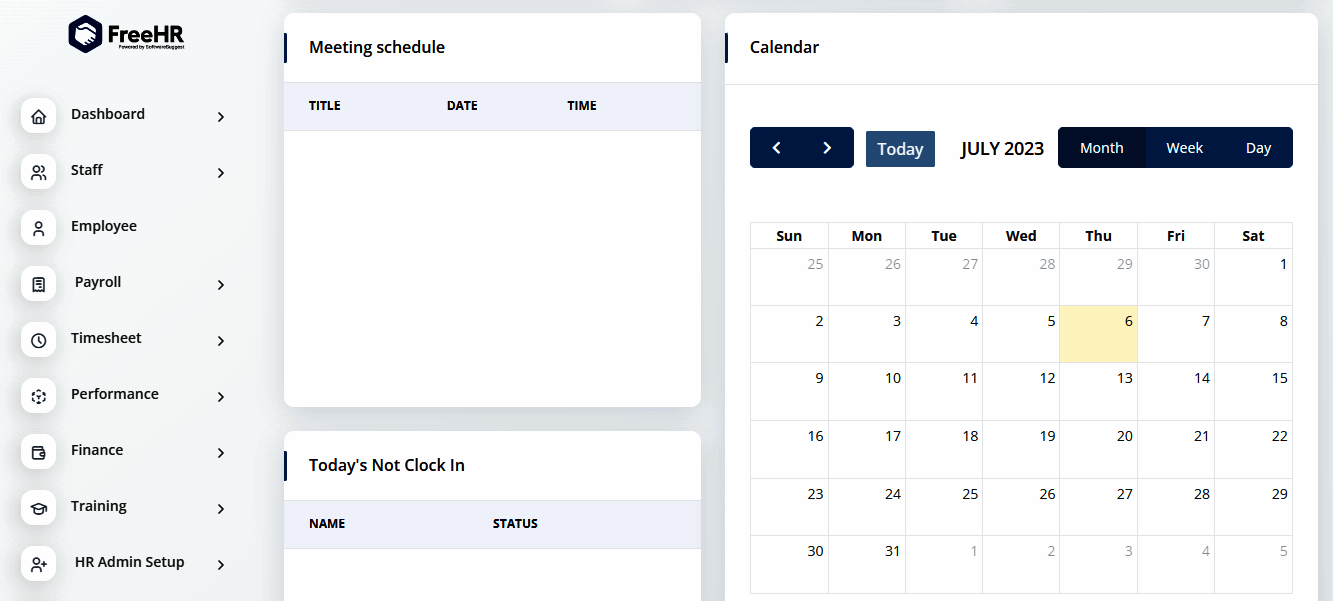This screenshot has height=601, width=1333.
Task: Advance calendar to next month
Action: pyautogui.click(x=827, y=148)
